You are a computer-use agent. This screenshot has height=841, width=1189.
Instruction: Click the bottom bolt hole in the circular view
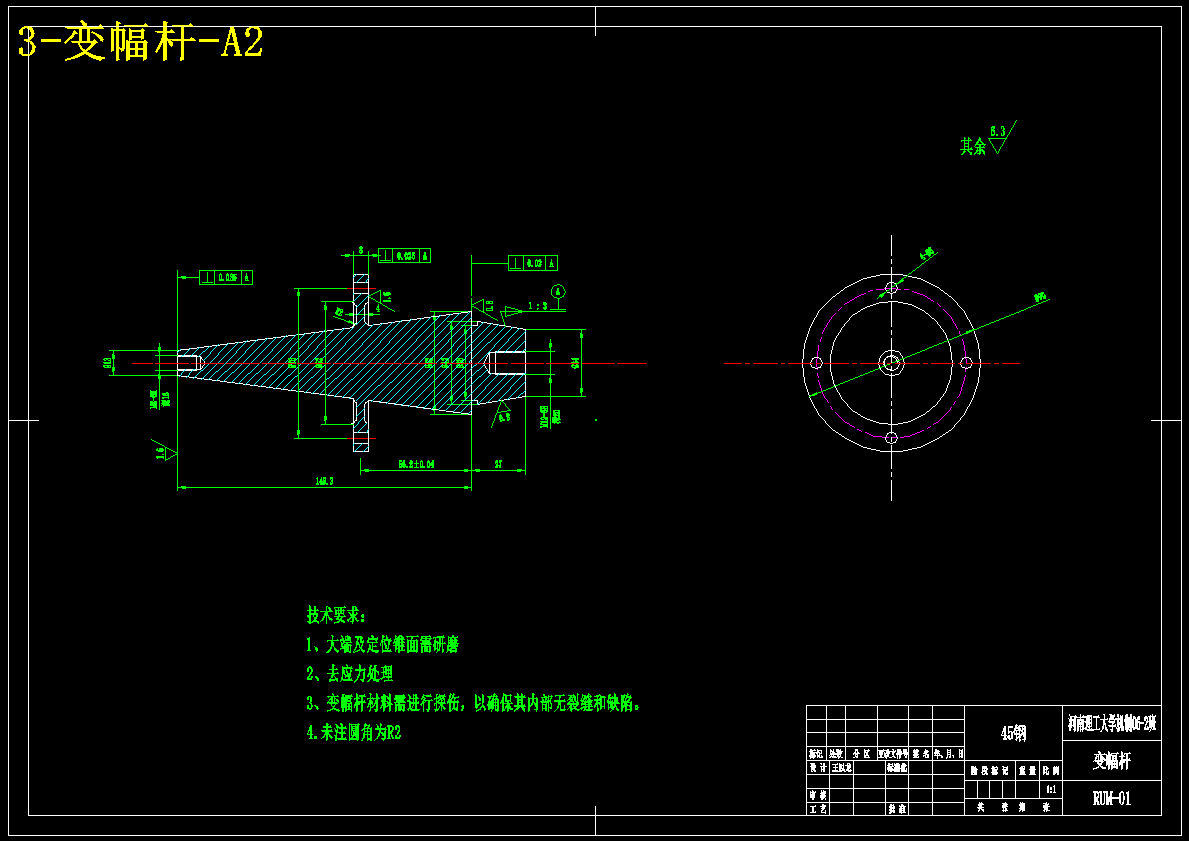tap(892, 438)
